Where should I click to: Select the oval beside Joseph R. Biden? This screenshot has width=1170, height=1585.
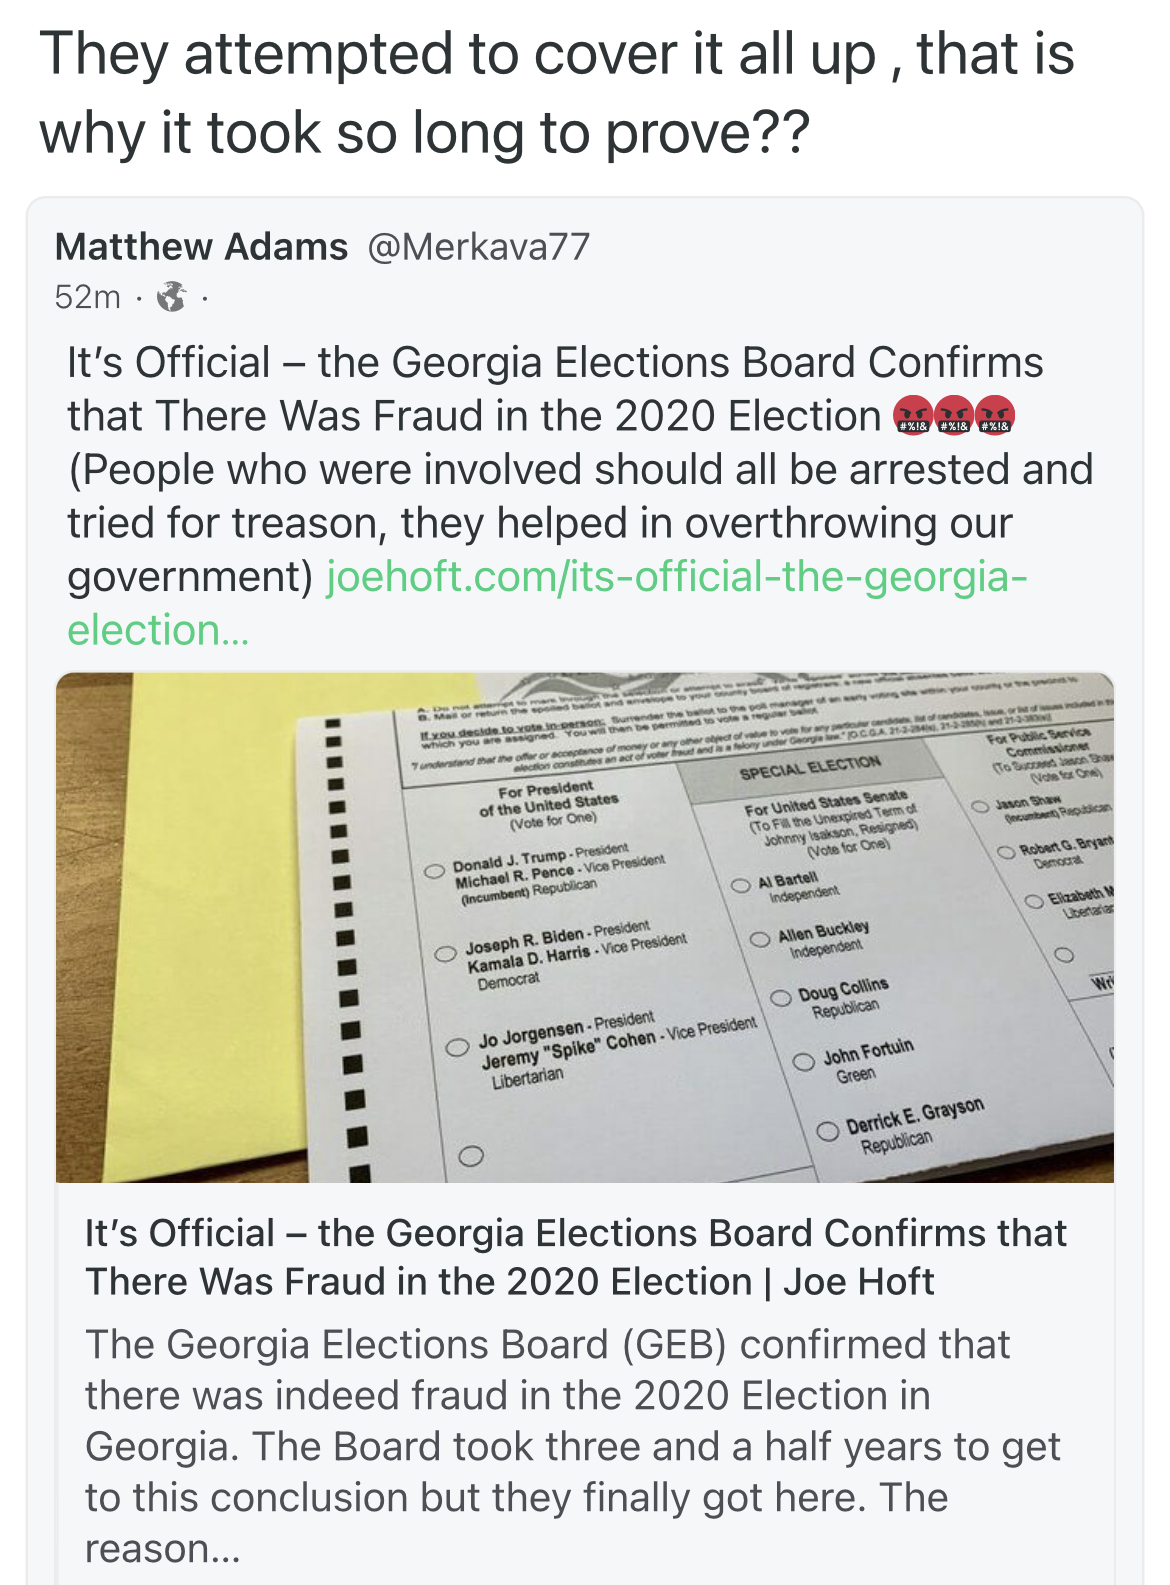pyautogui.click(x=445, y=953)
